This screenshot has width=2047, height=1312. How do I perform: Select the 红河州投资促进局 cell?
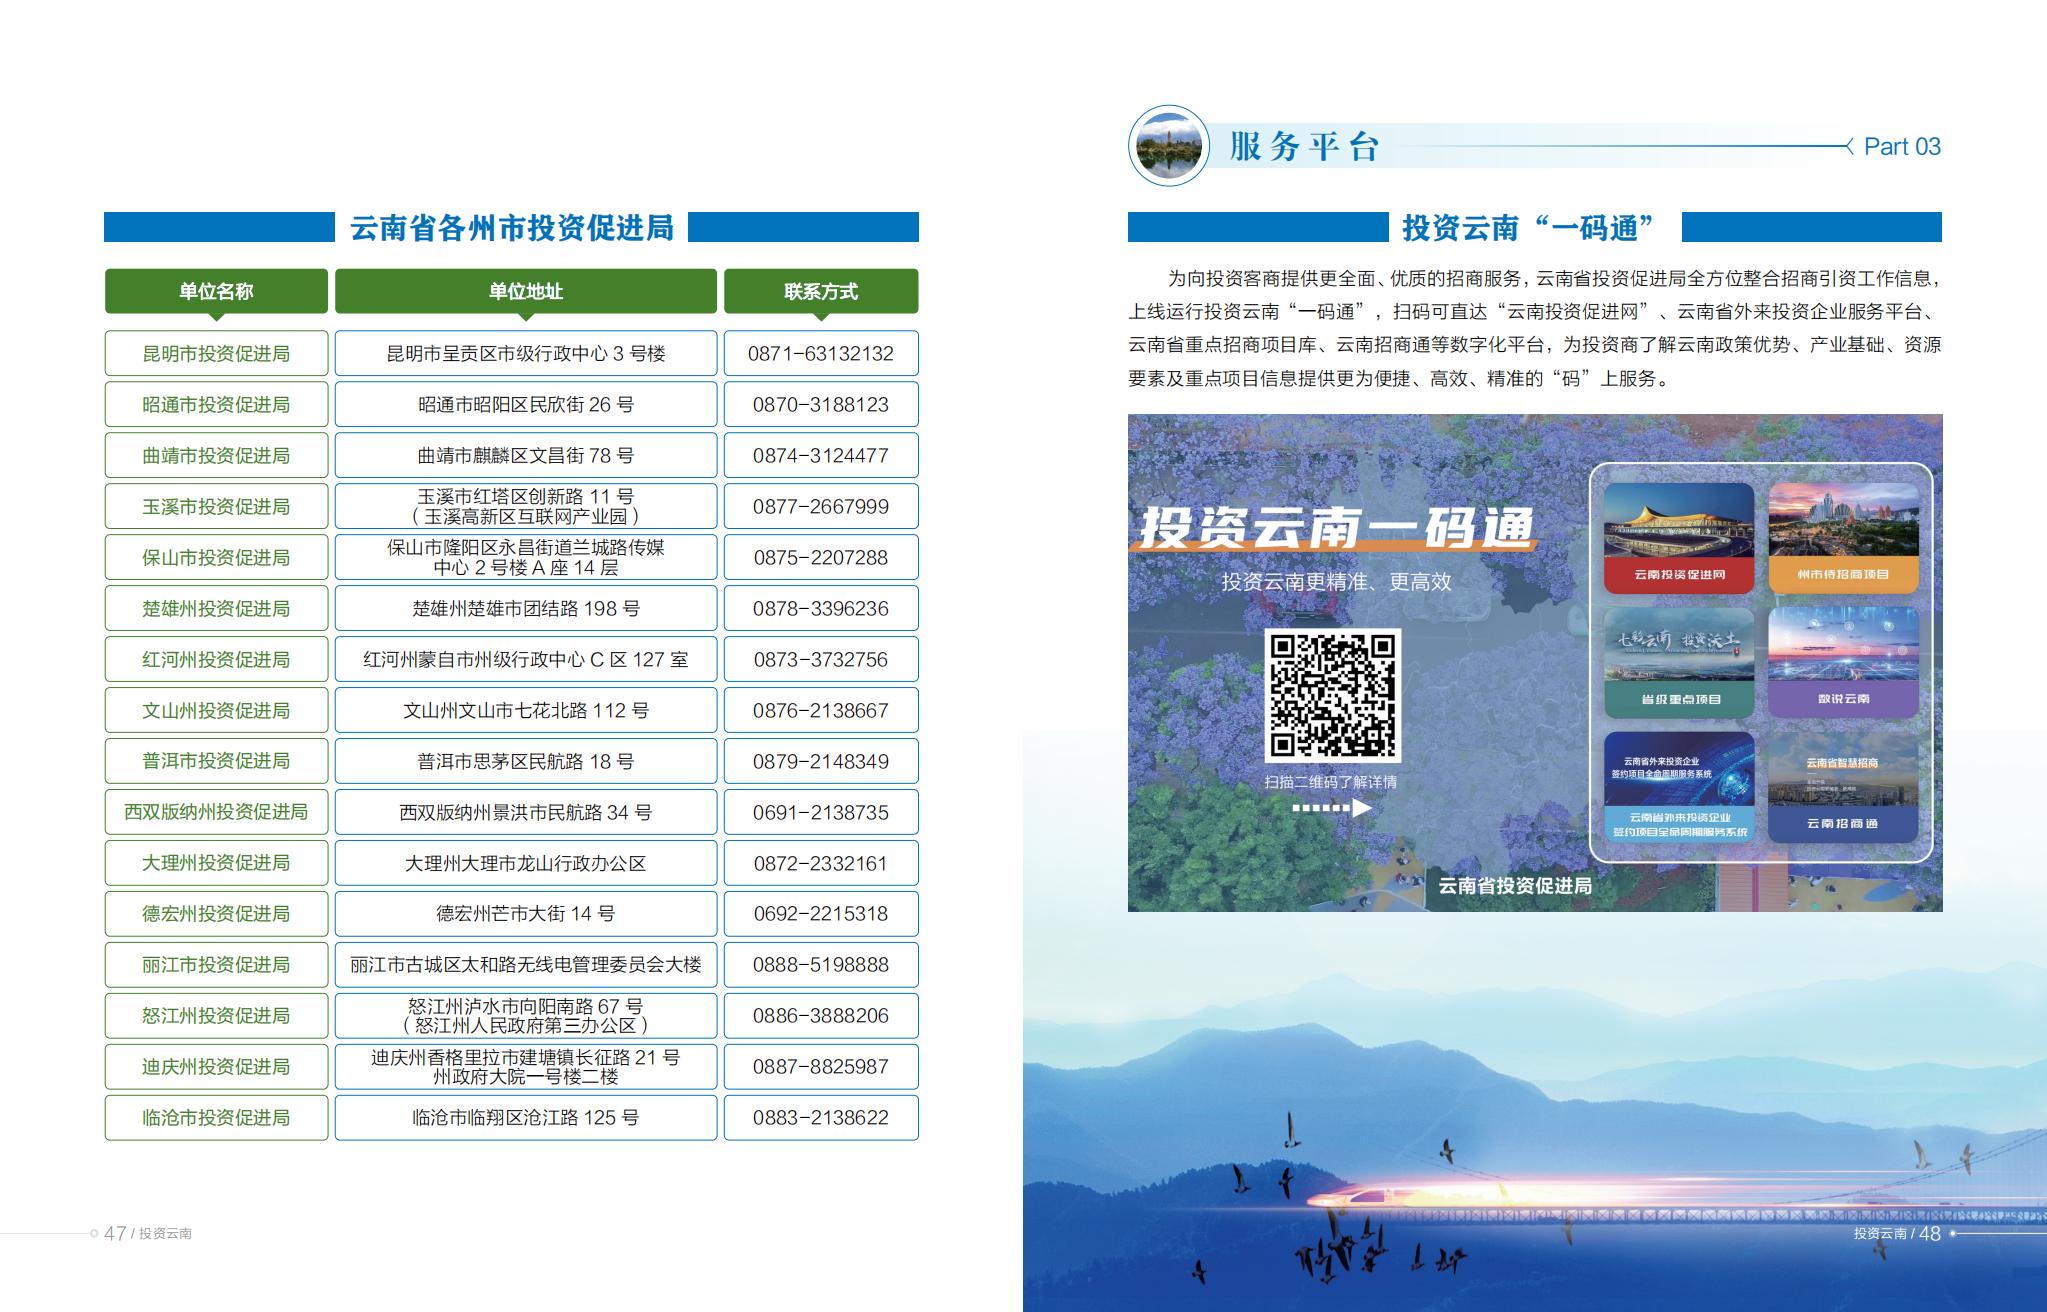216,660
